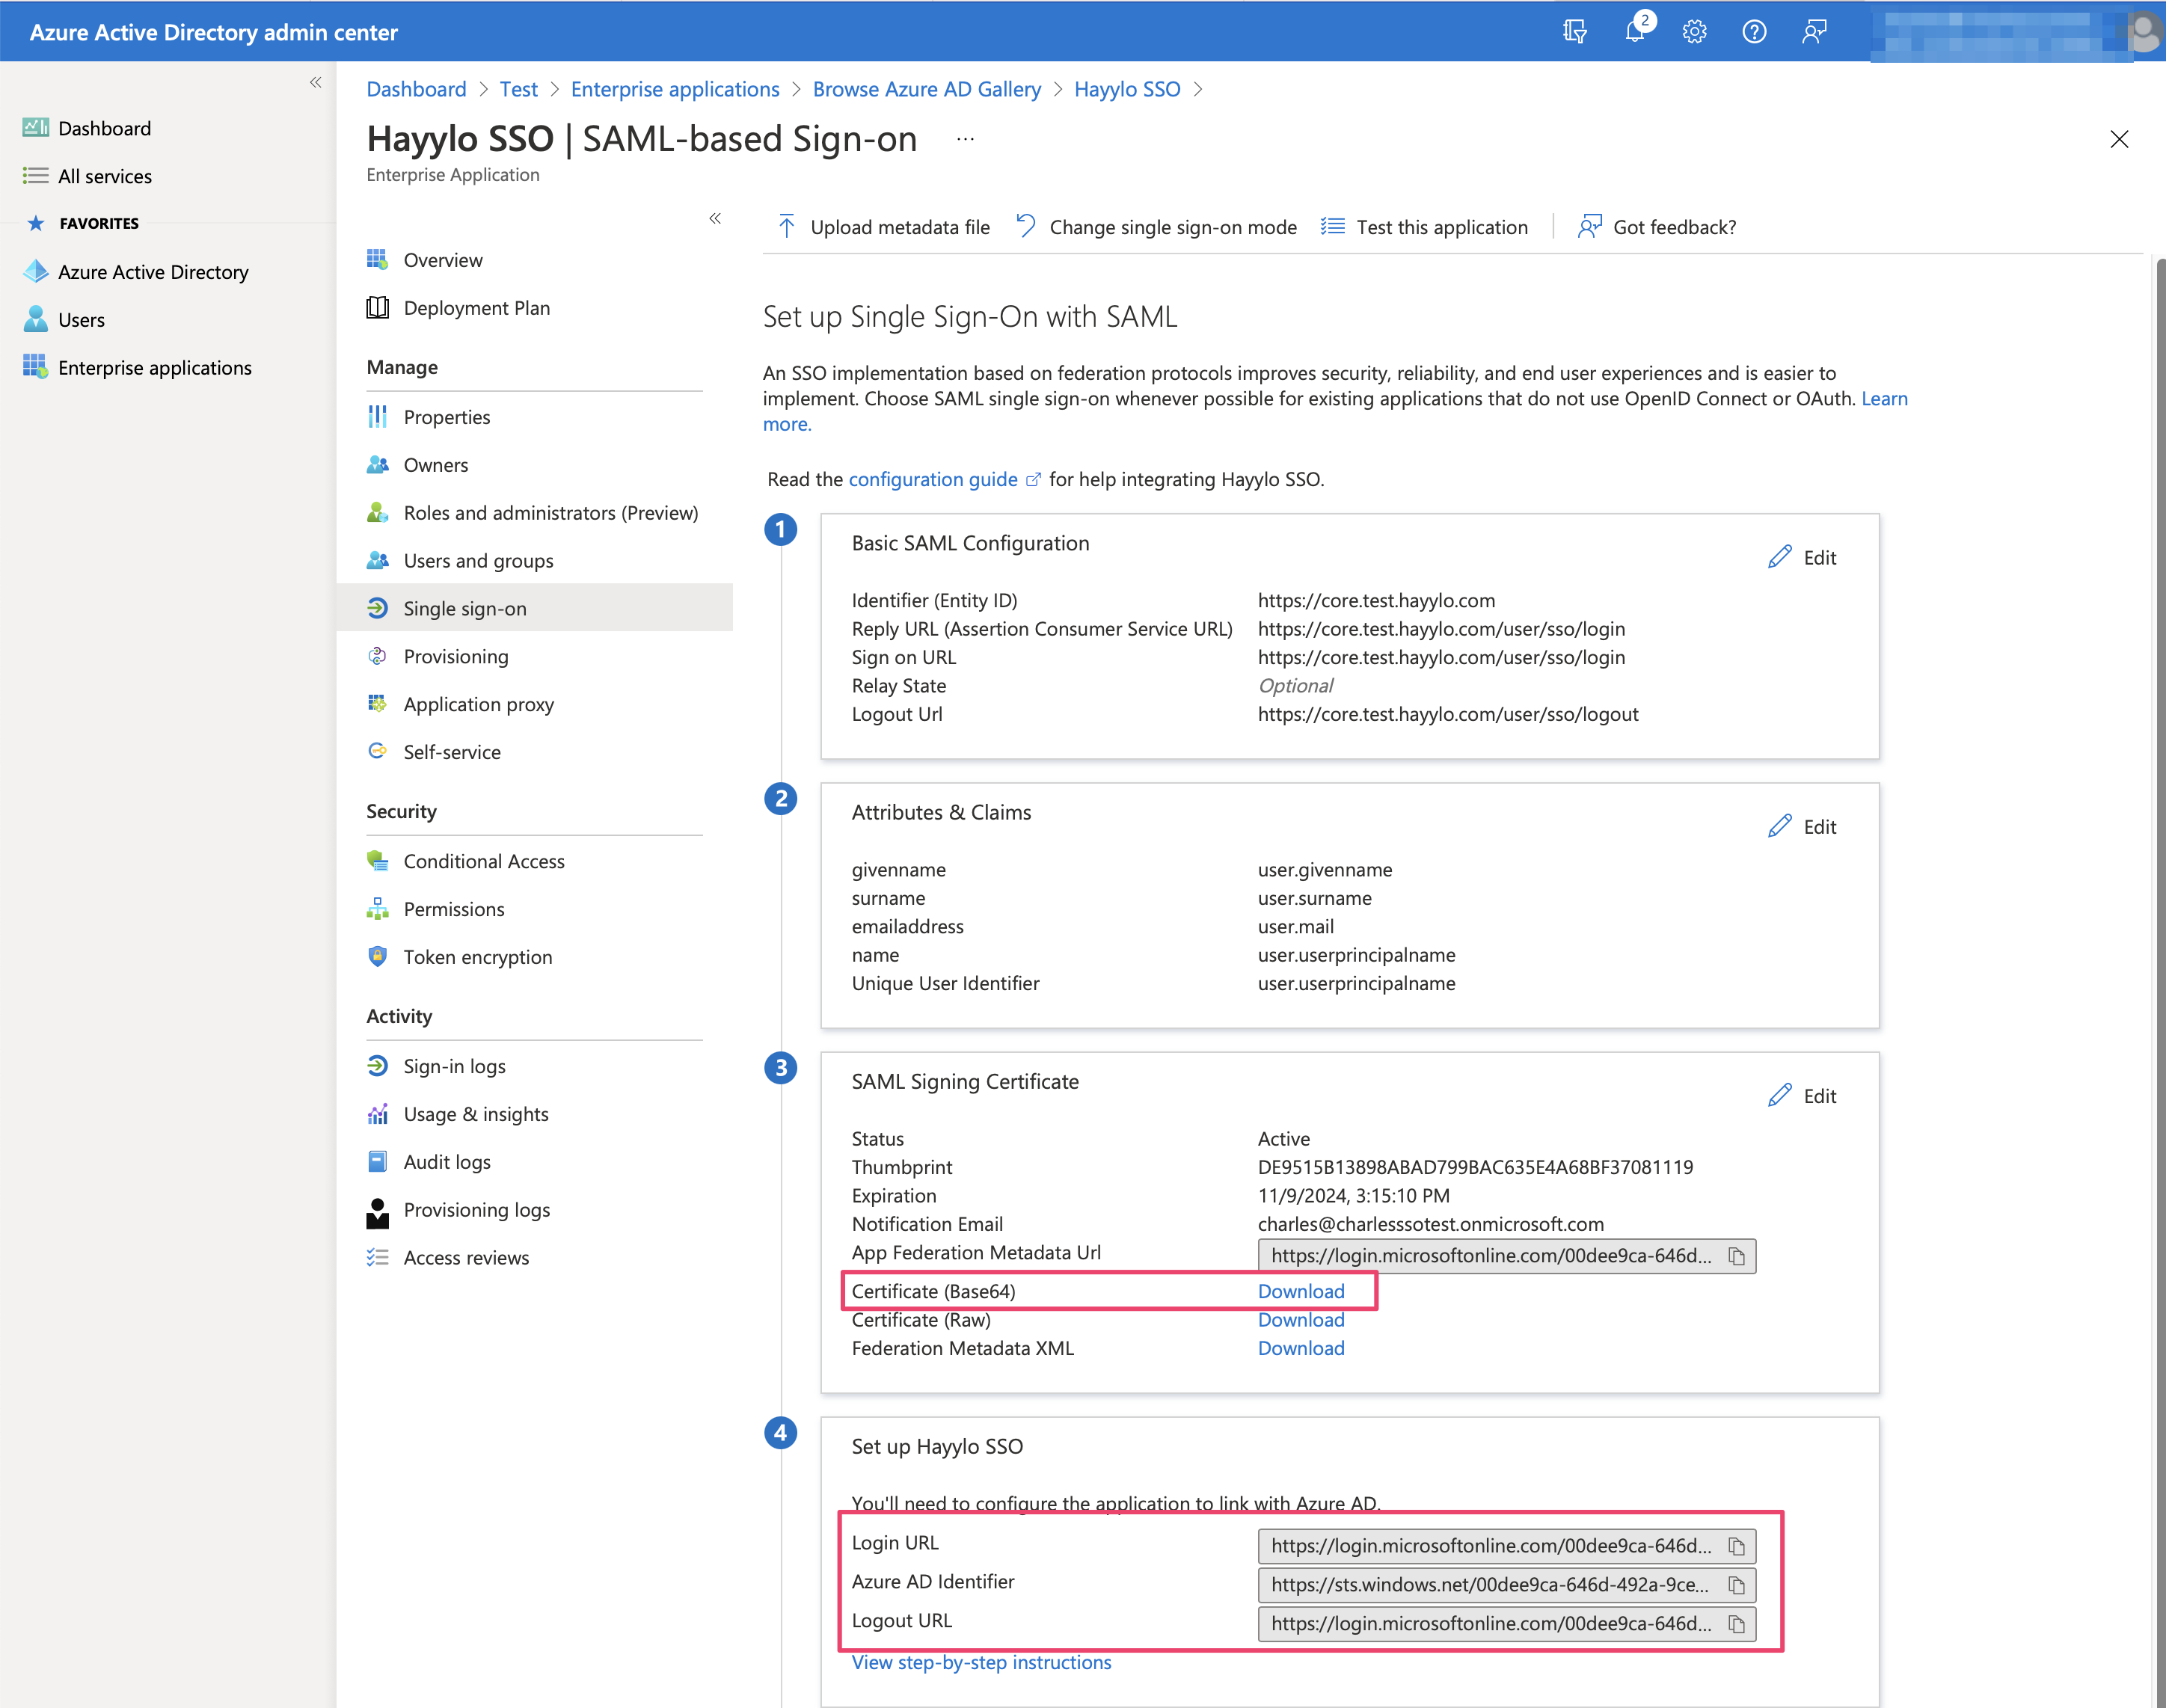The image size is (2166, 1708).
Task: Open portal settings gear icon
Action: click(1693, 31)
